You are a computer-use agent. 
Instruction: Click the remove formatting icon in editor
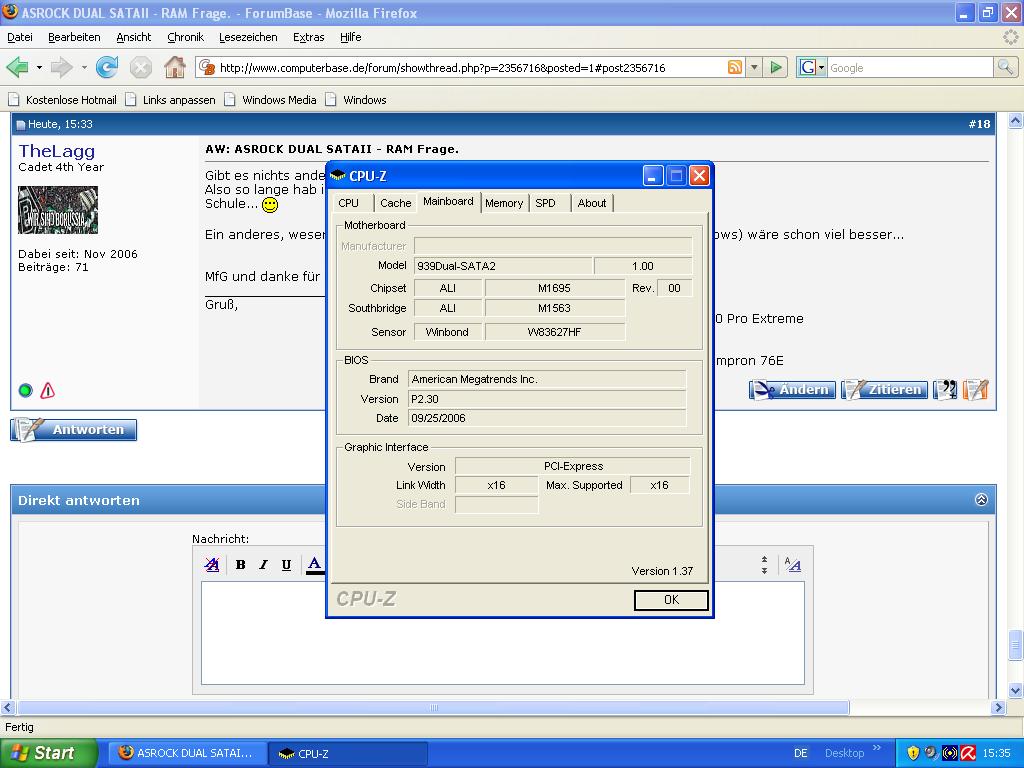(212, 565)
